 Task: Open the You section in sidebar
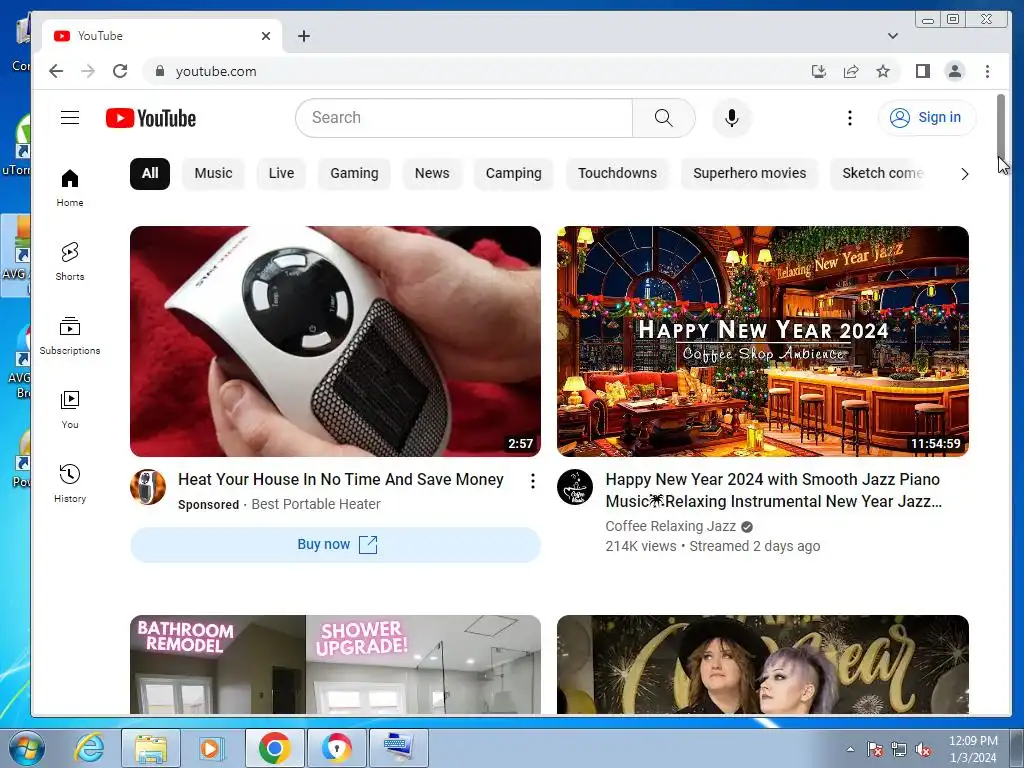pos(70,410)
